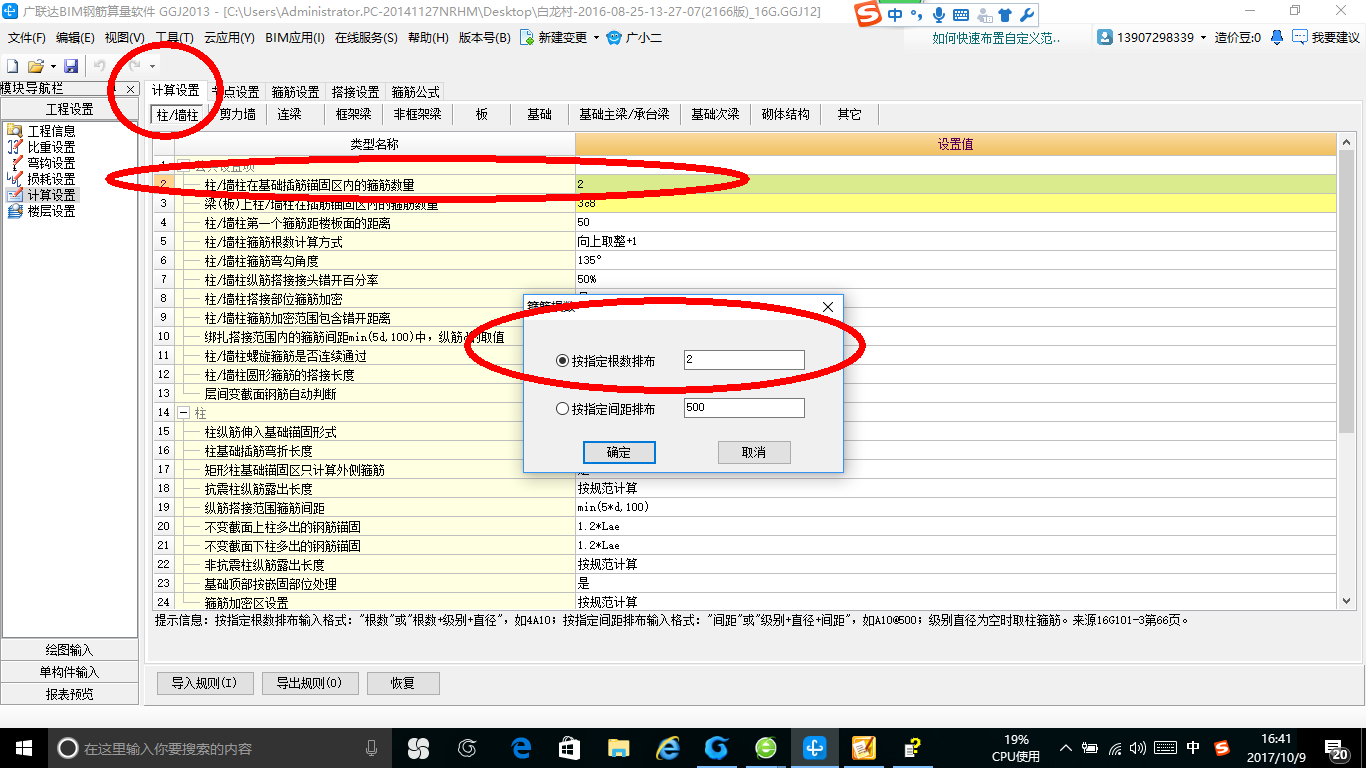Select 楼层设置 in the navigation tree
This screenshot has width=1366, height=768.
pyautogui.click(x=50, y=211)
